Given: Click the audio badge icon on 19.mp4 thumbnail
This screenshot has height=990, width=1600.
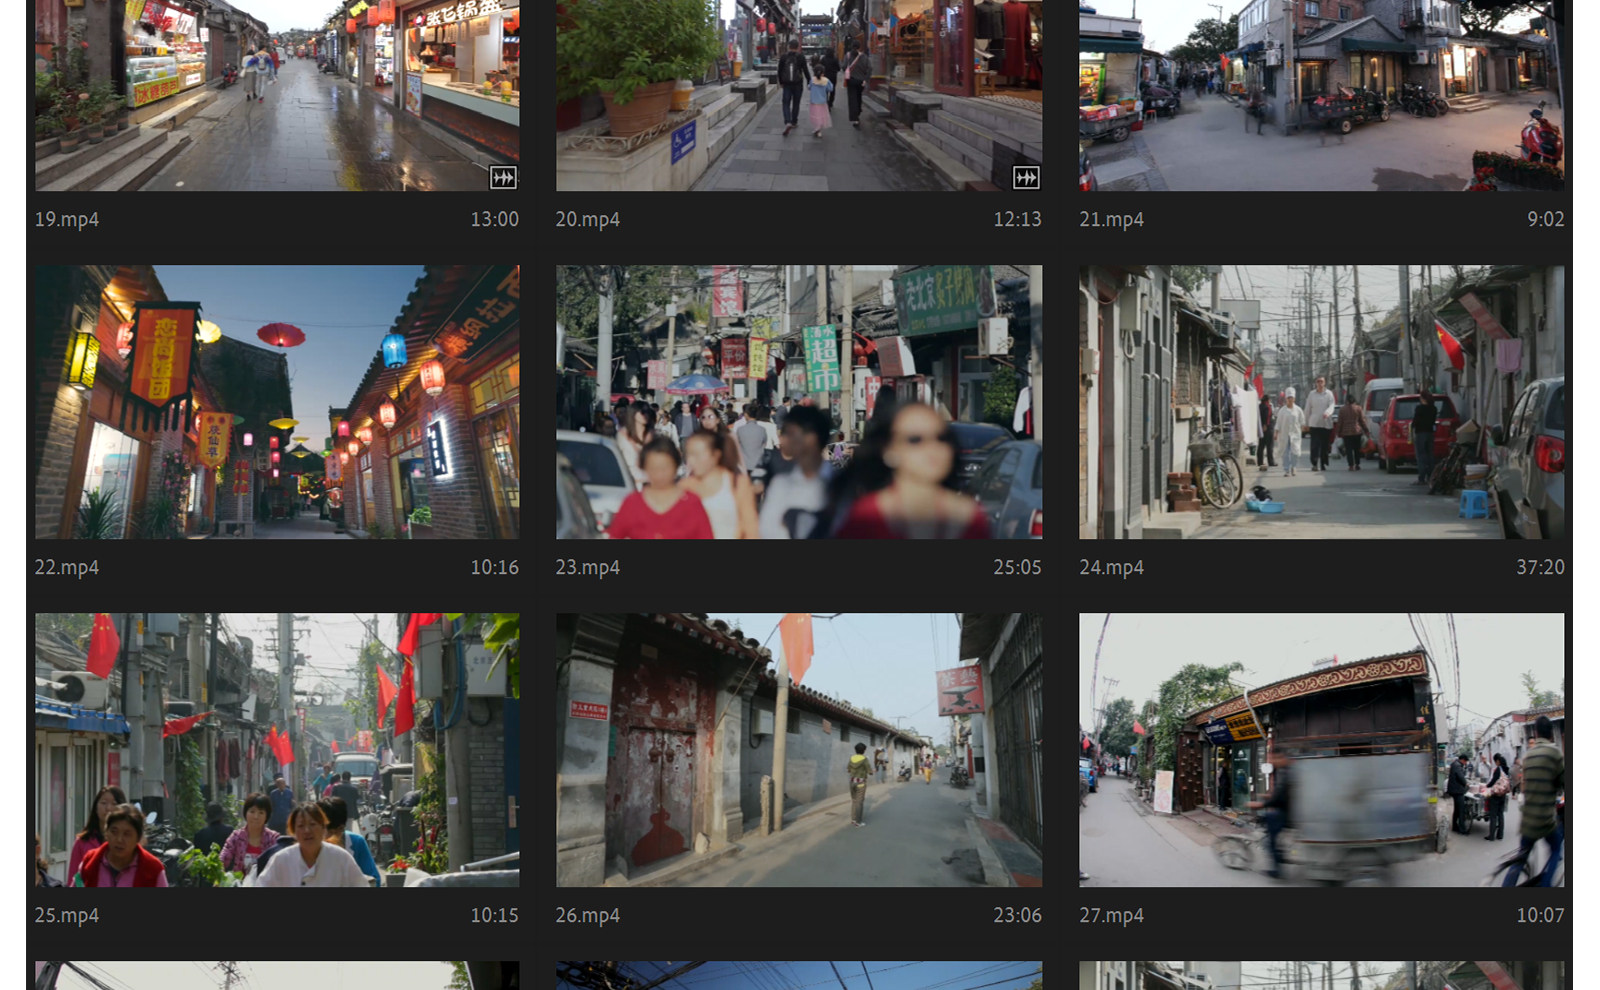Looking at the screenshot, I should point(503,178).
